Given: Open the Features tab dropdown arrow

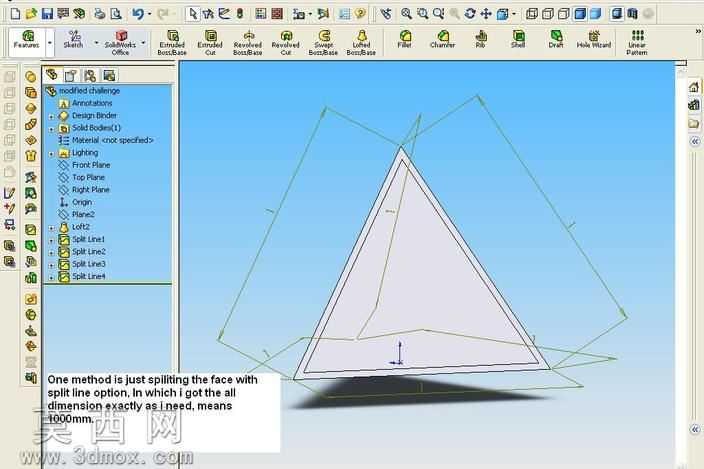Looking at the screenshot, I should pyautogui.click(x=50, y=43).
